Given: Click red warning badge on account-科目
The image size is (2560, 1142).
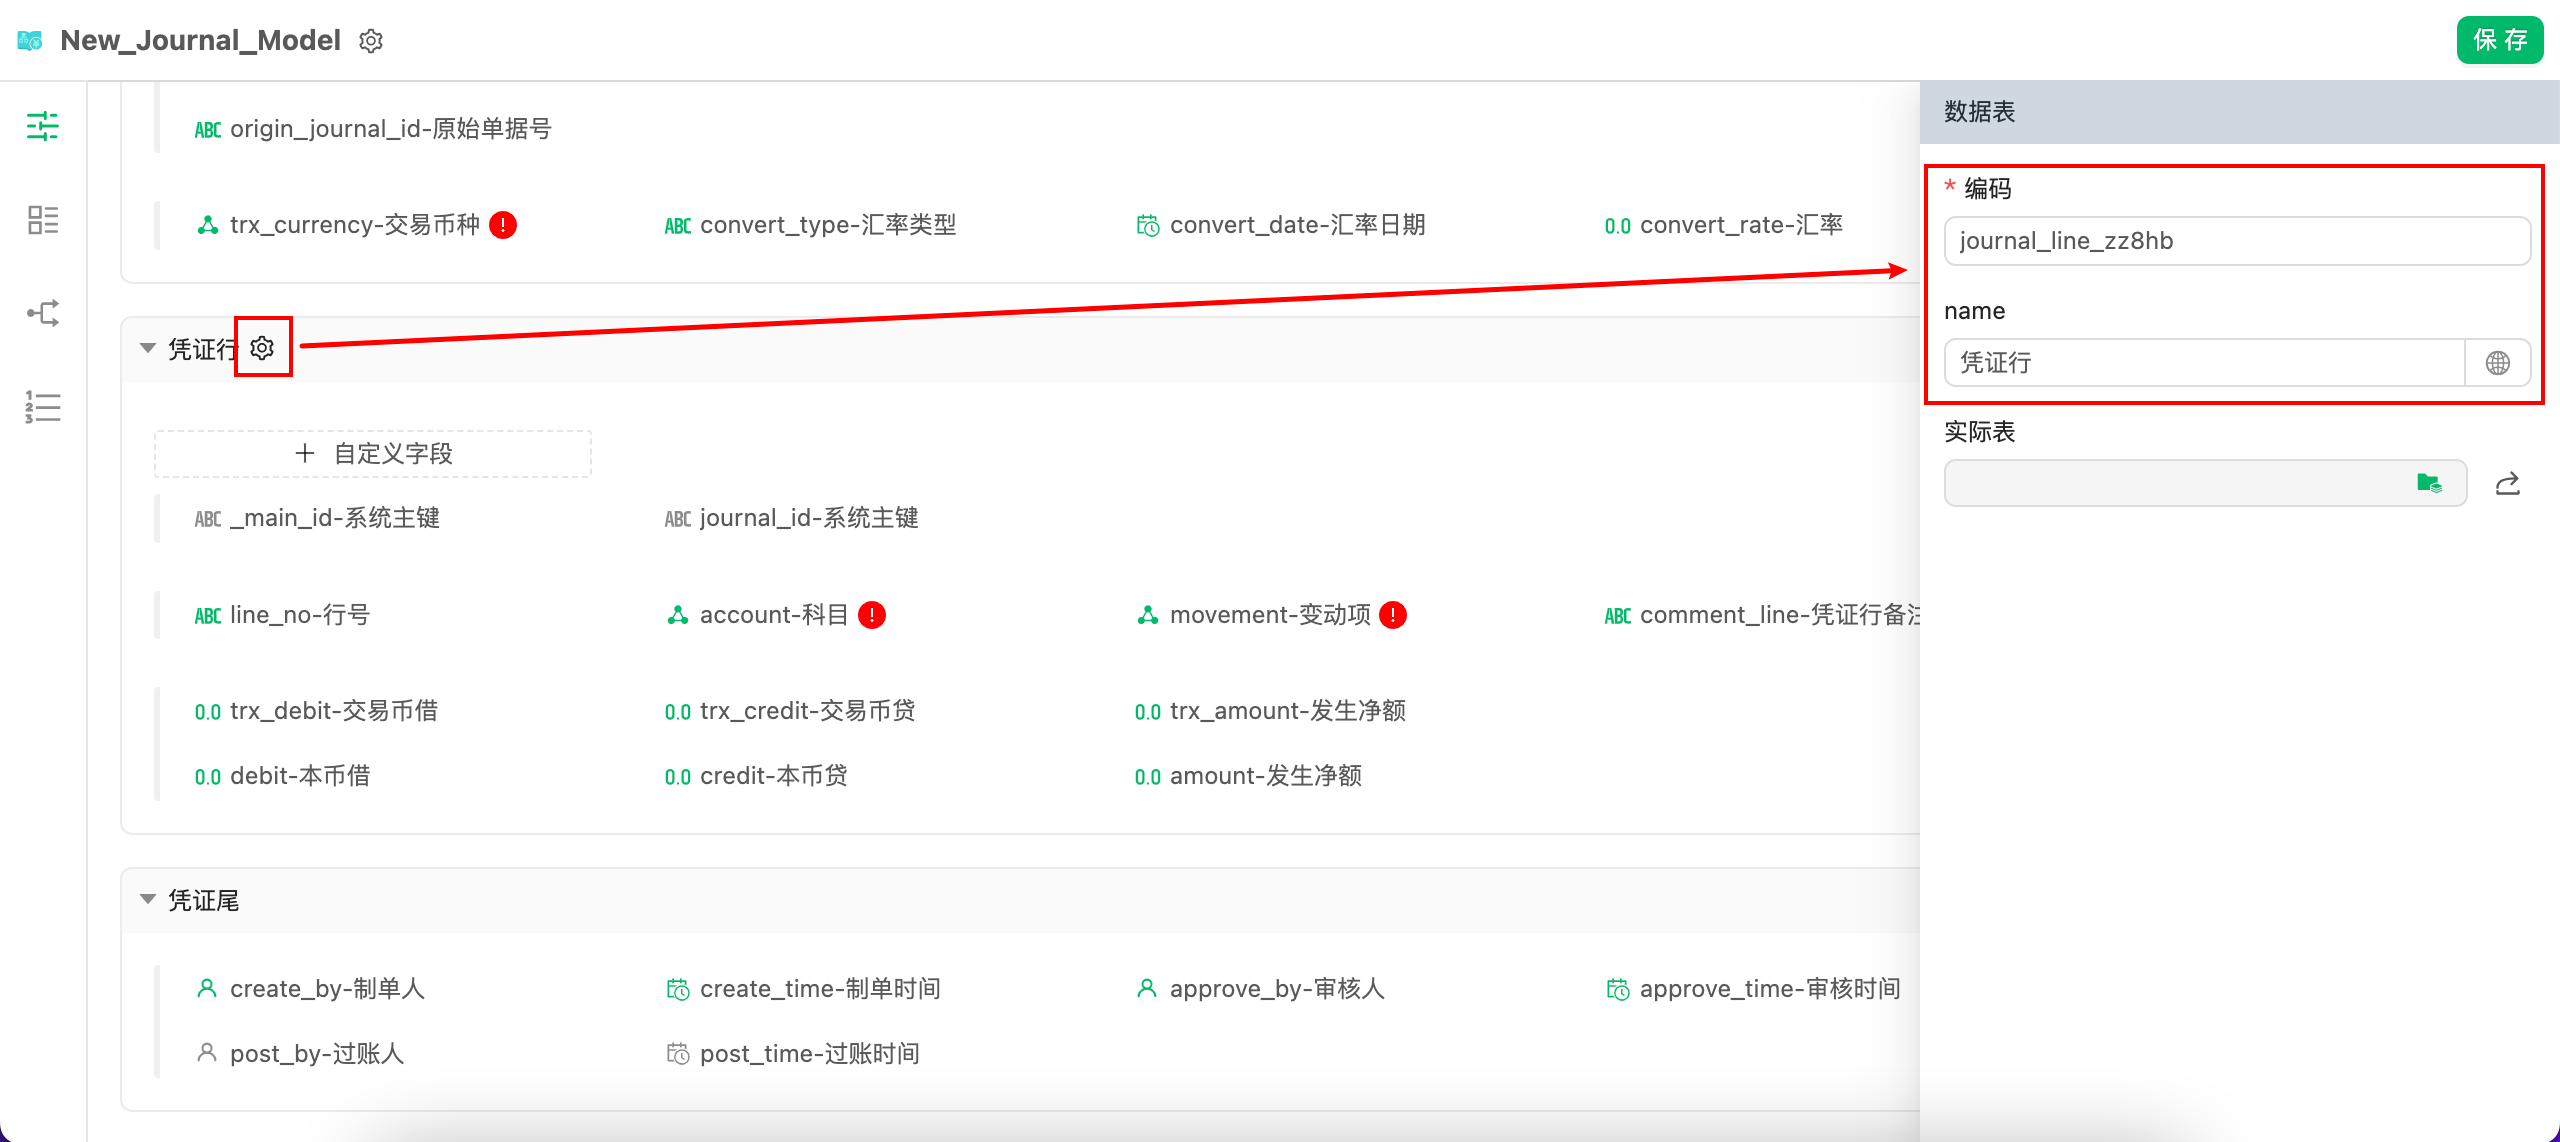Looking at the screenshot, I should (872, 615).
